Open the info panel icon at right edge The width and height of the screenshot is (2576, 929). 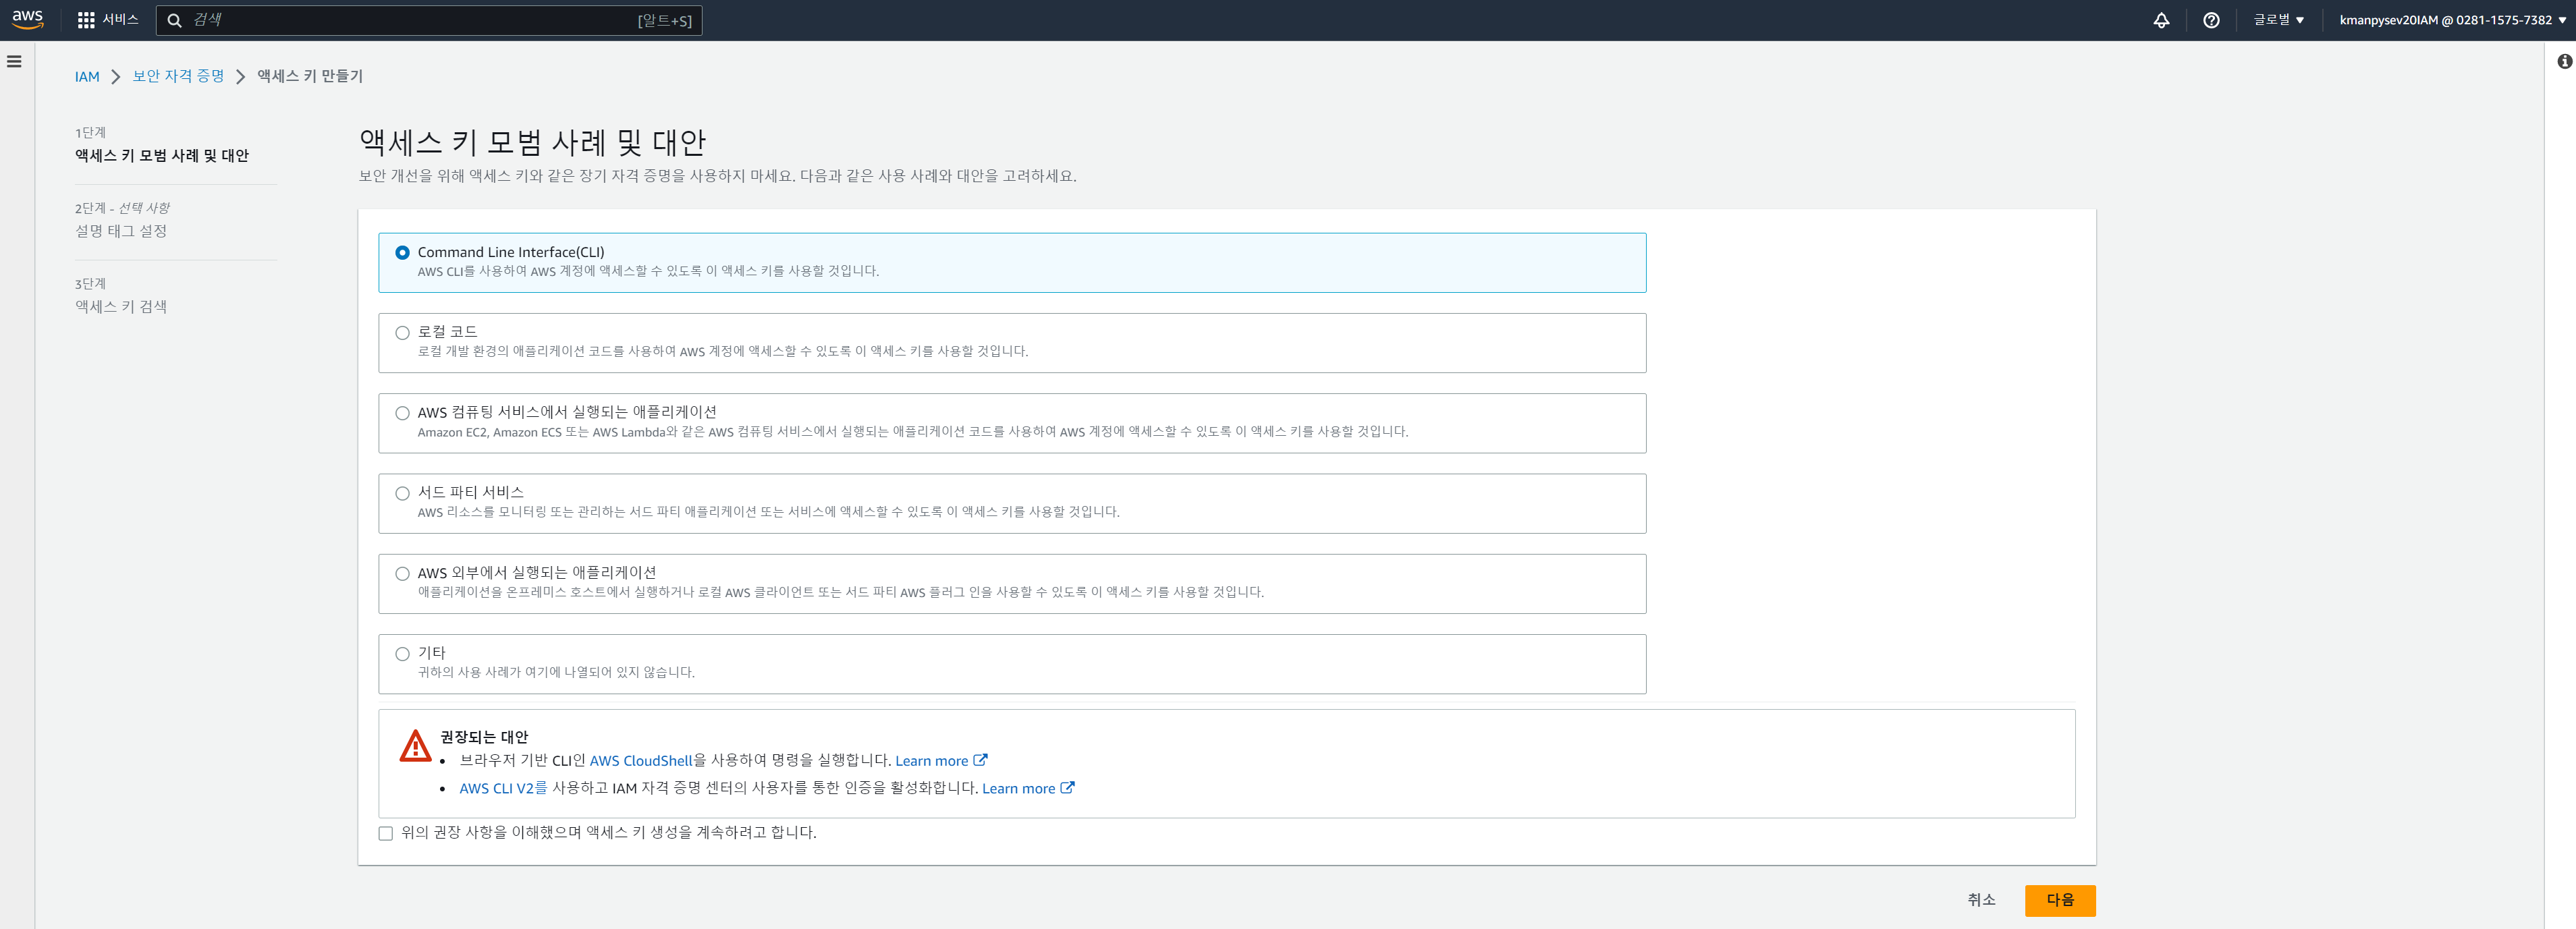click(2565, 61)
